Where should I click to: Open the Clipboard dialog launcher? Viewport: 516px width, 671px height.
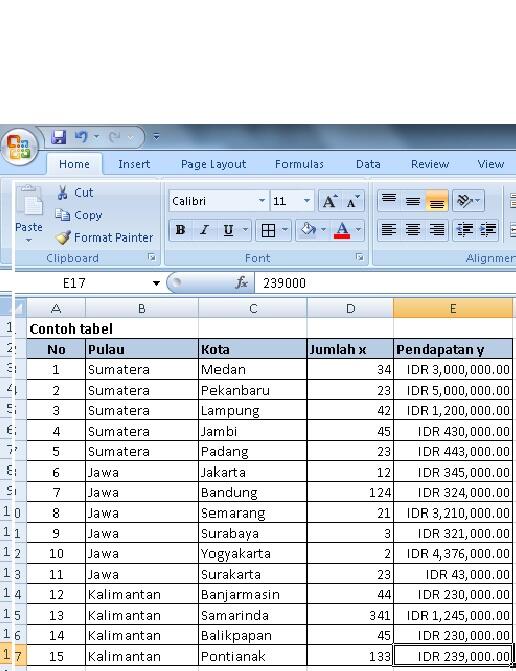click(x=151, y=257)
